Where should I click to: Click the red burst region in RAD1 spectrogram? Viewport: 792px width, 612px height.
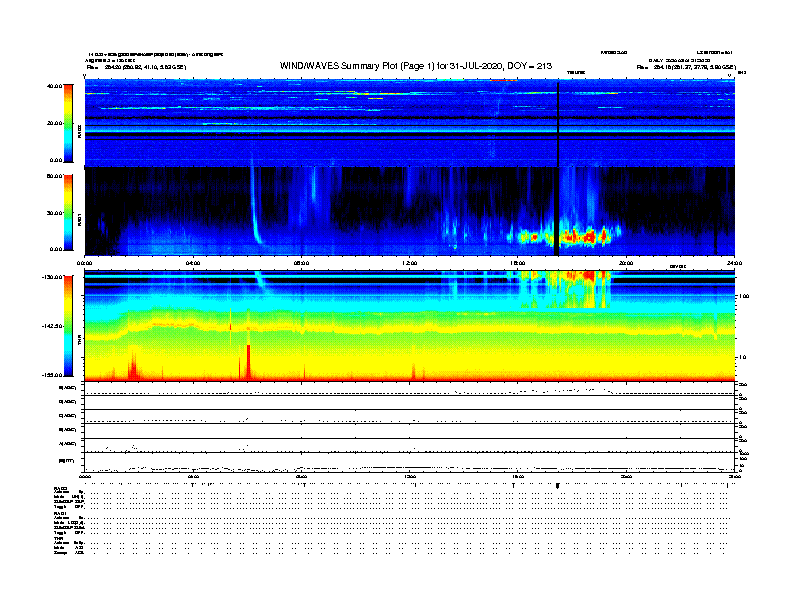(x=571, y=237)
